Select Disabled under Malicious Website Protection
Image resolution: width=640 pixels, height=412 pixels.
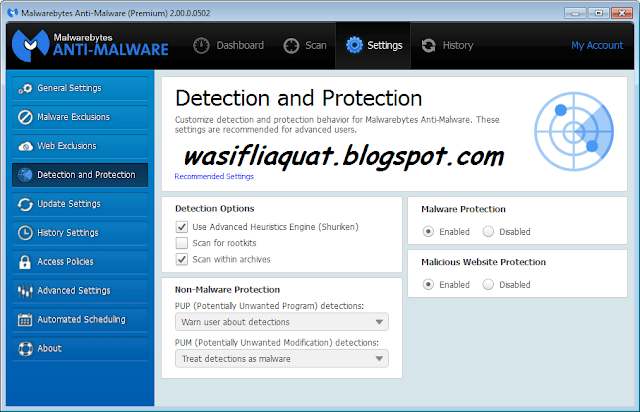488,284
